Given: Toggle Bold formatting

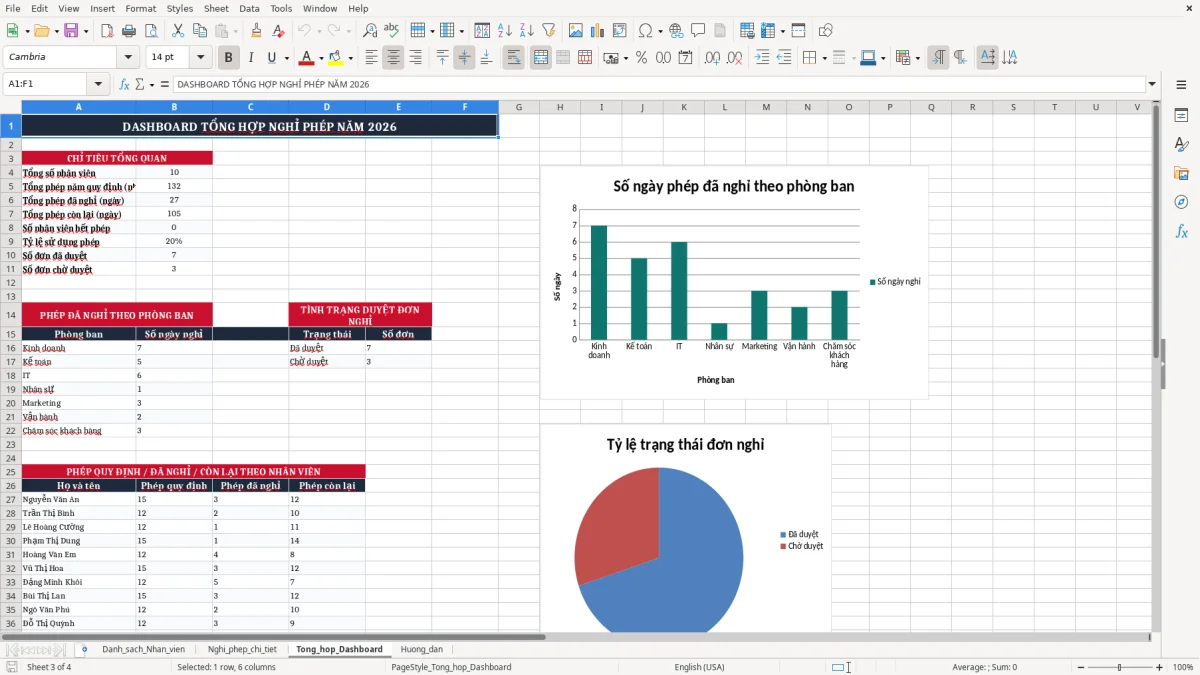Looking at the screenshot, I should tap(228, 58).
